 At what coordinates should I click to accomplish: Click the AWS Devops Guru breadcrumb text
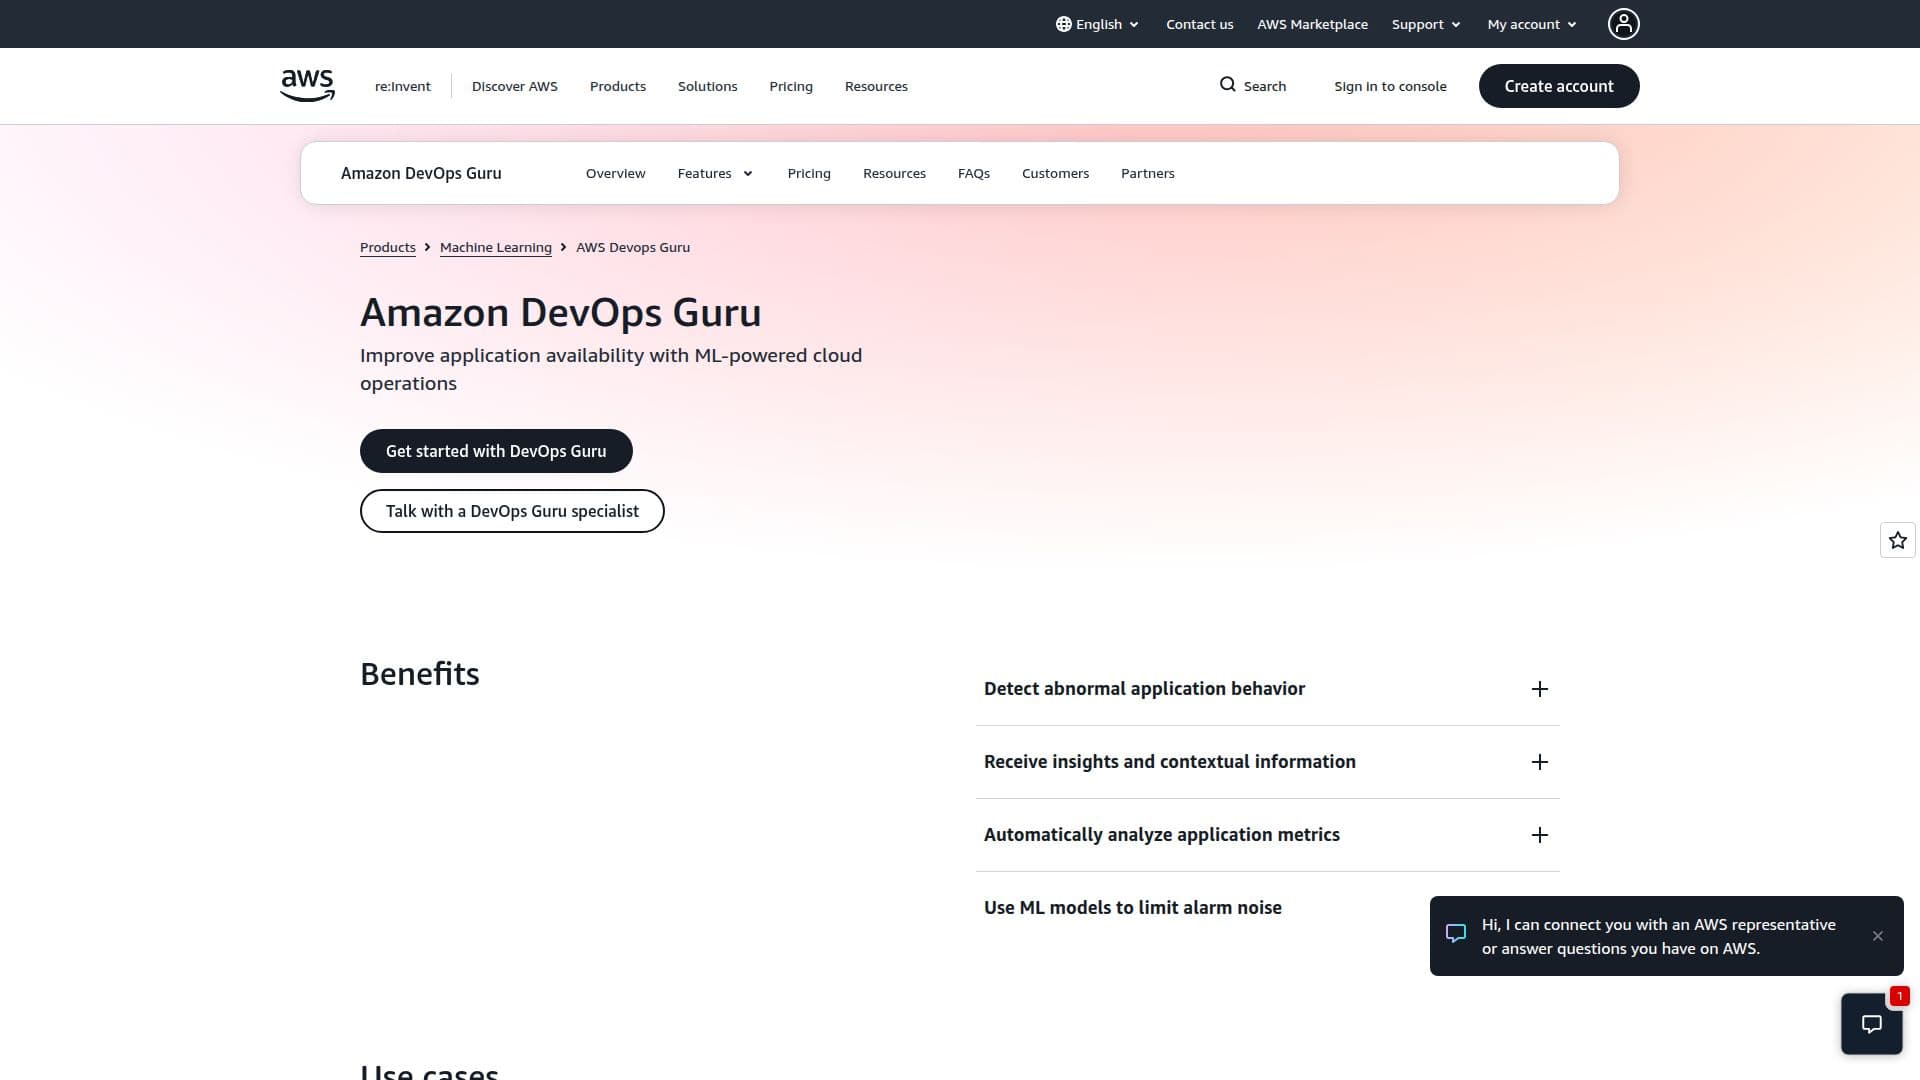pyautogui.click(x=633, y=247)
